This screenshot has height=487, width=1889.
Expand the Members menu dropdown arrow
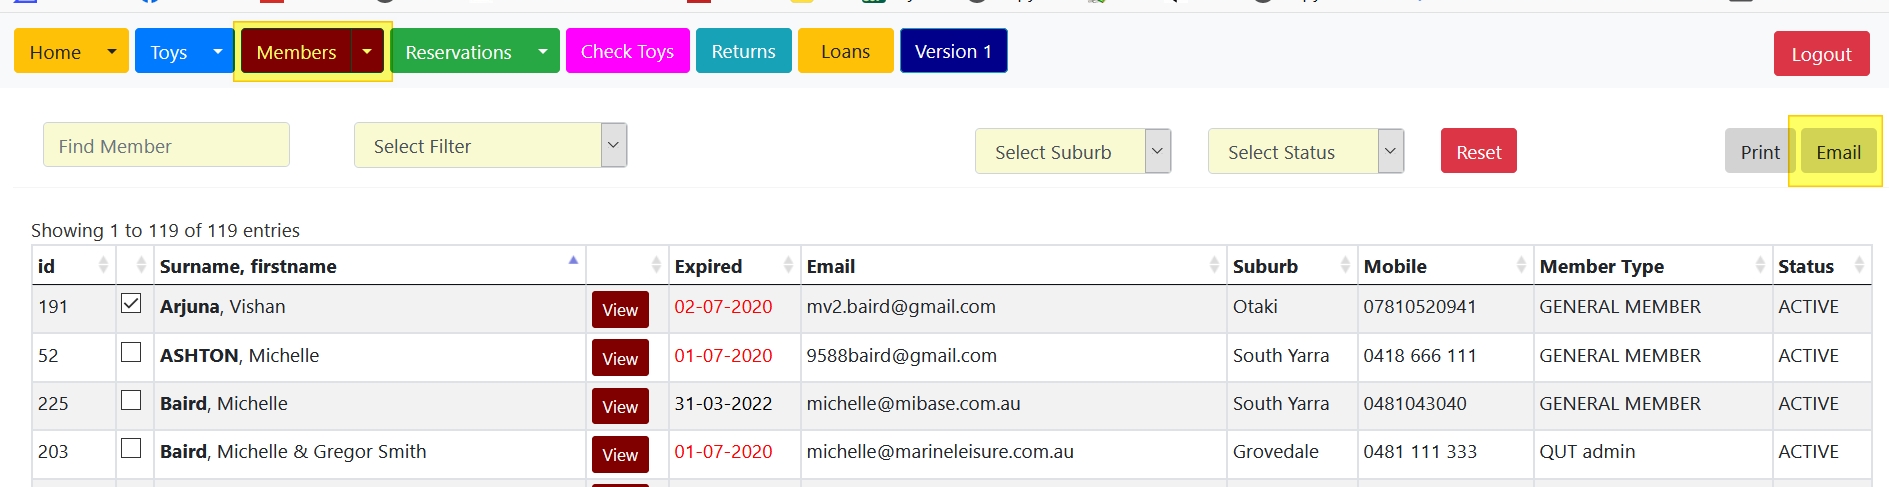(367, 52)
